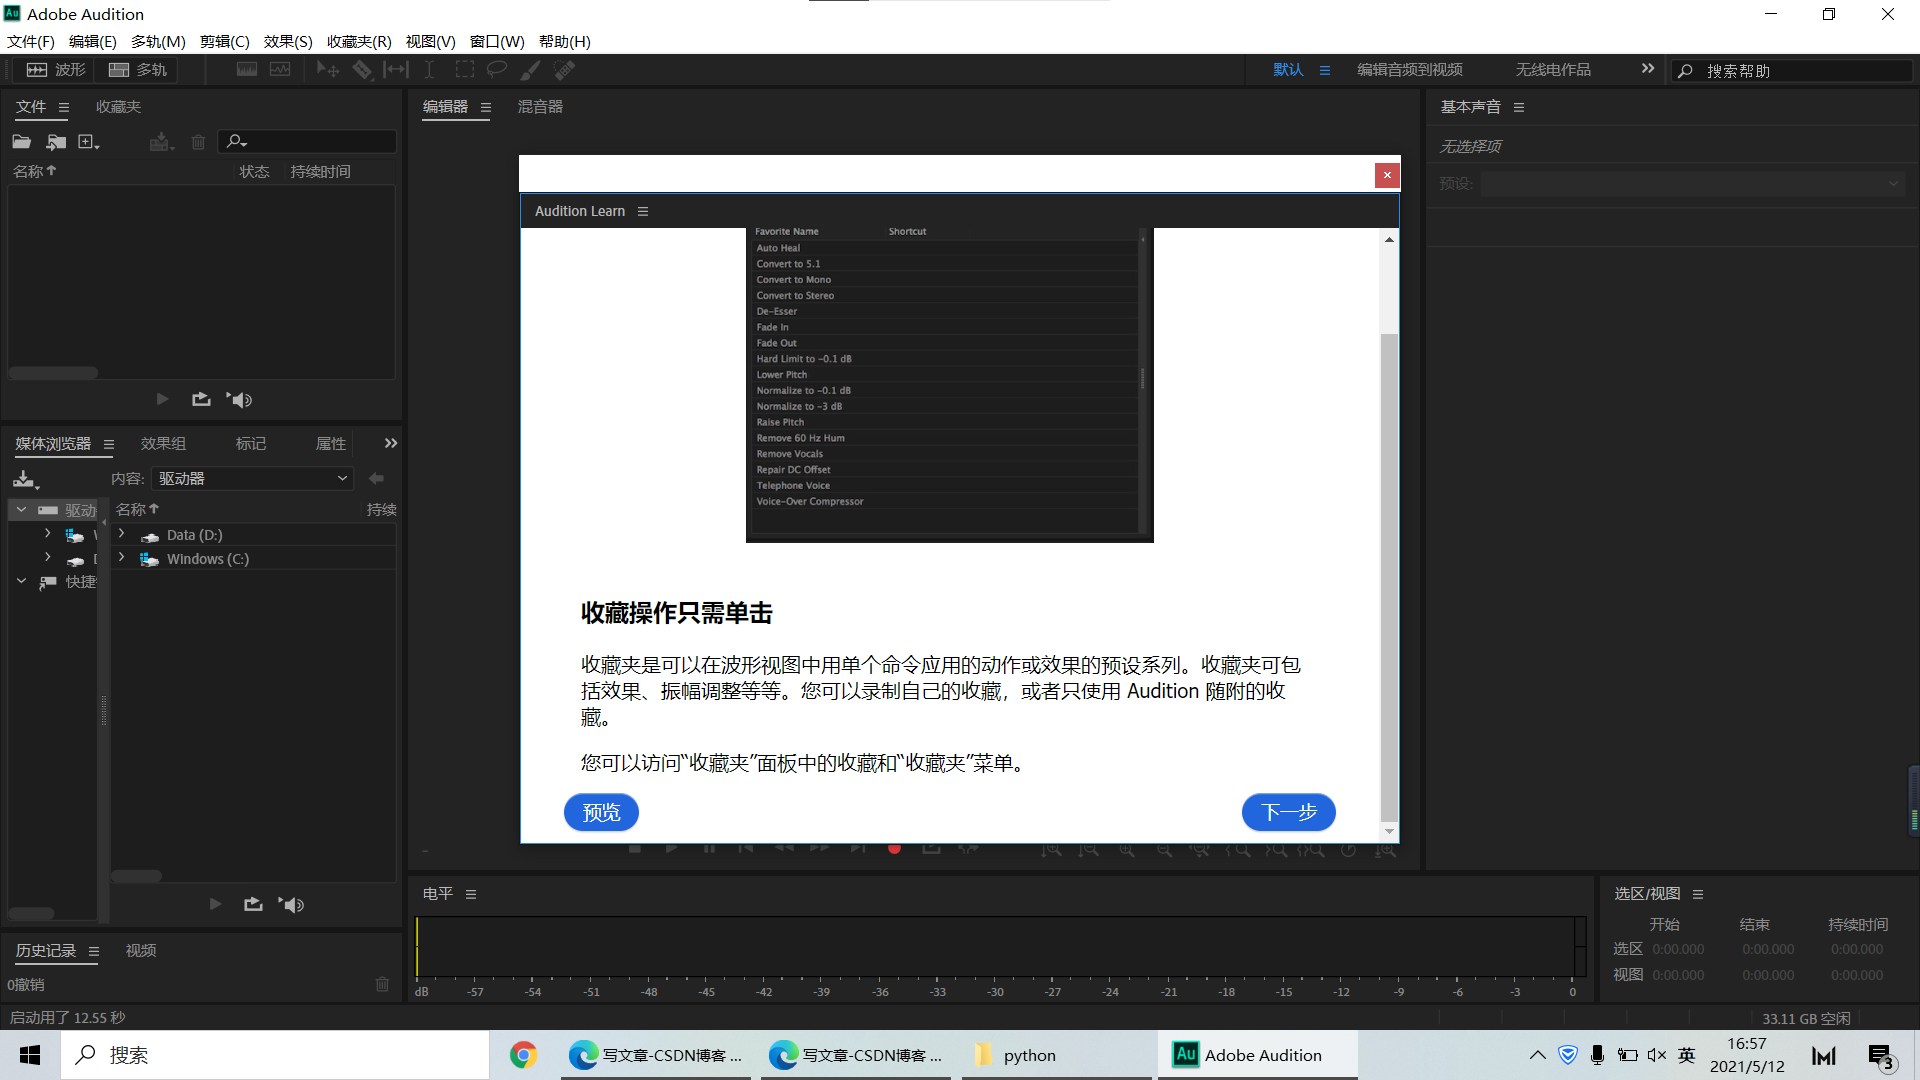Click the Move tool icon
Viewport: 1920px width, 1080px height.
coord(327,70)
